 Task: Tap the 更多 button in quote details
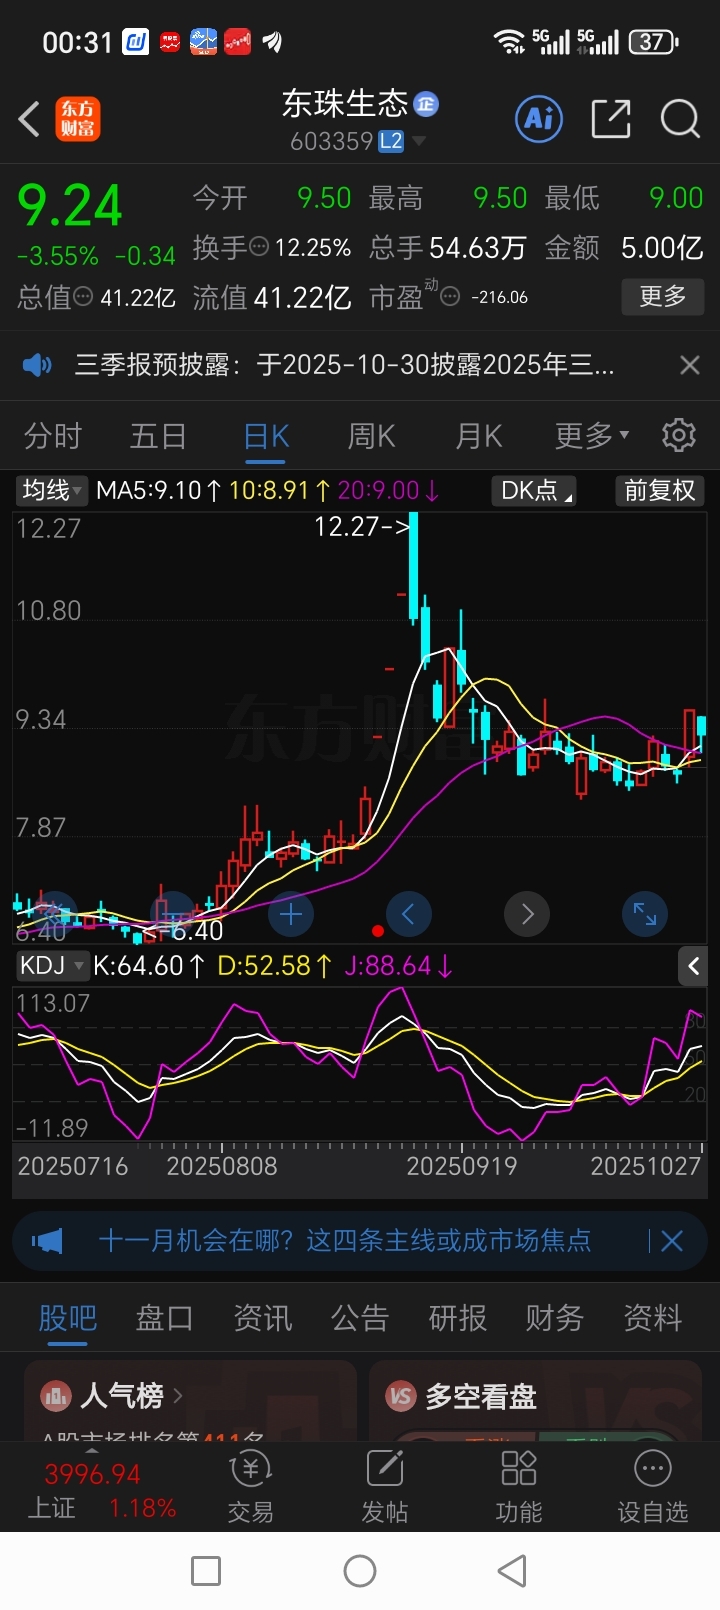(x=663, y=296)
